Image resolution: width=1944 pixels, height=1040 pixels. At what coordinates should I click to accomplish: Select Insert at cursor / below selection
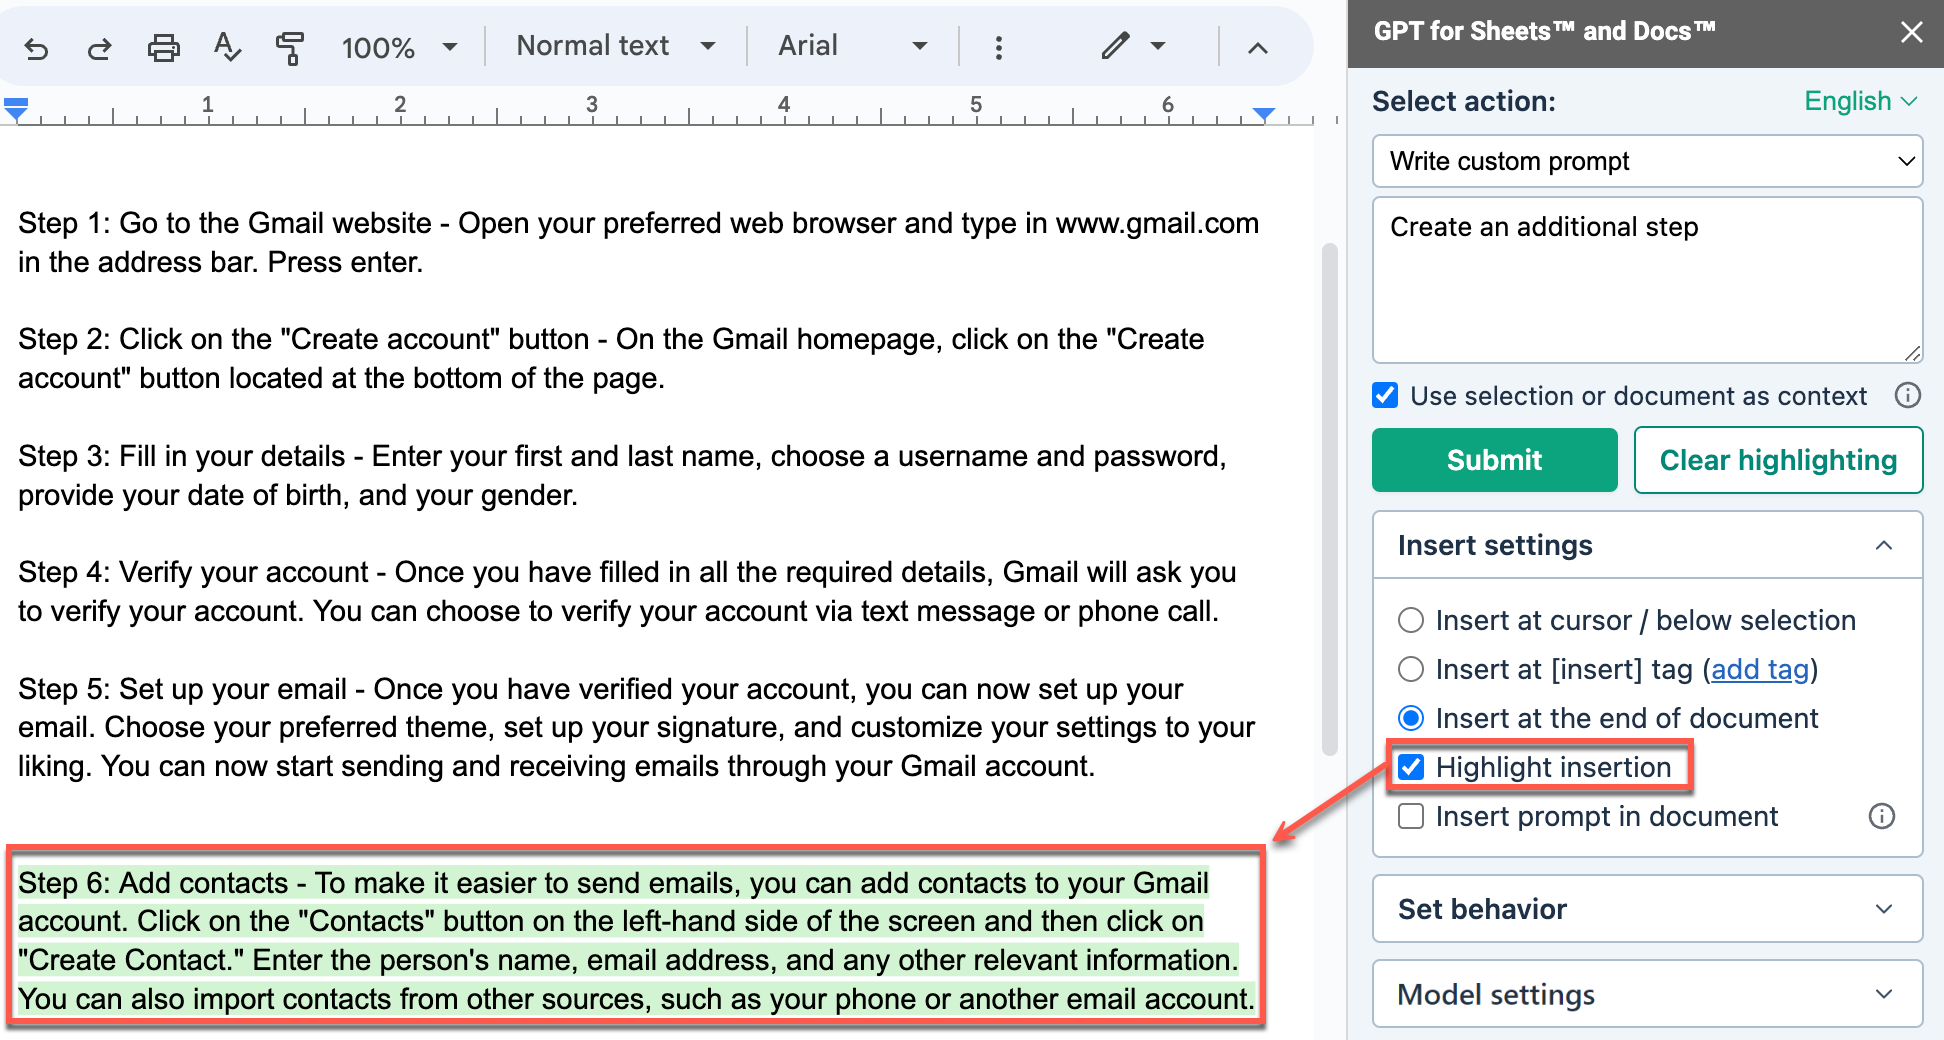coord(1411,620)
